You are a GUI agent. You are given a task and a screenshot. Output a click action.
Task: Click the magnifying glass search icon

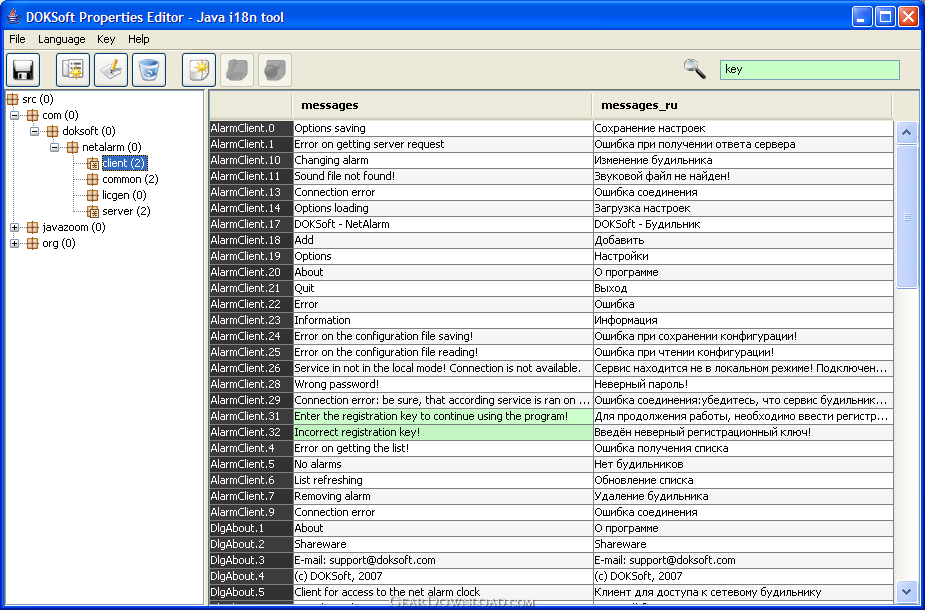pos(694,69)
